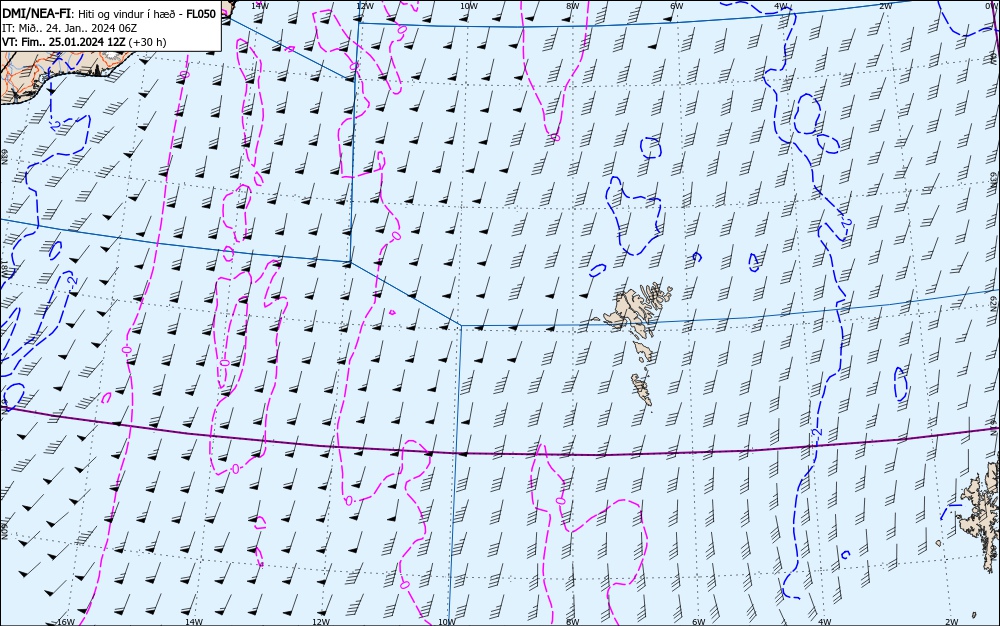
Task: Click the 8W longitude label on the bottom edge
Action: pos(572,622)
